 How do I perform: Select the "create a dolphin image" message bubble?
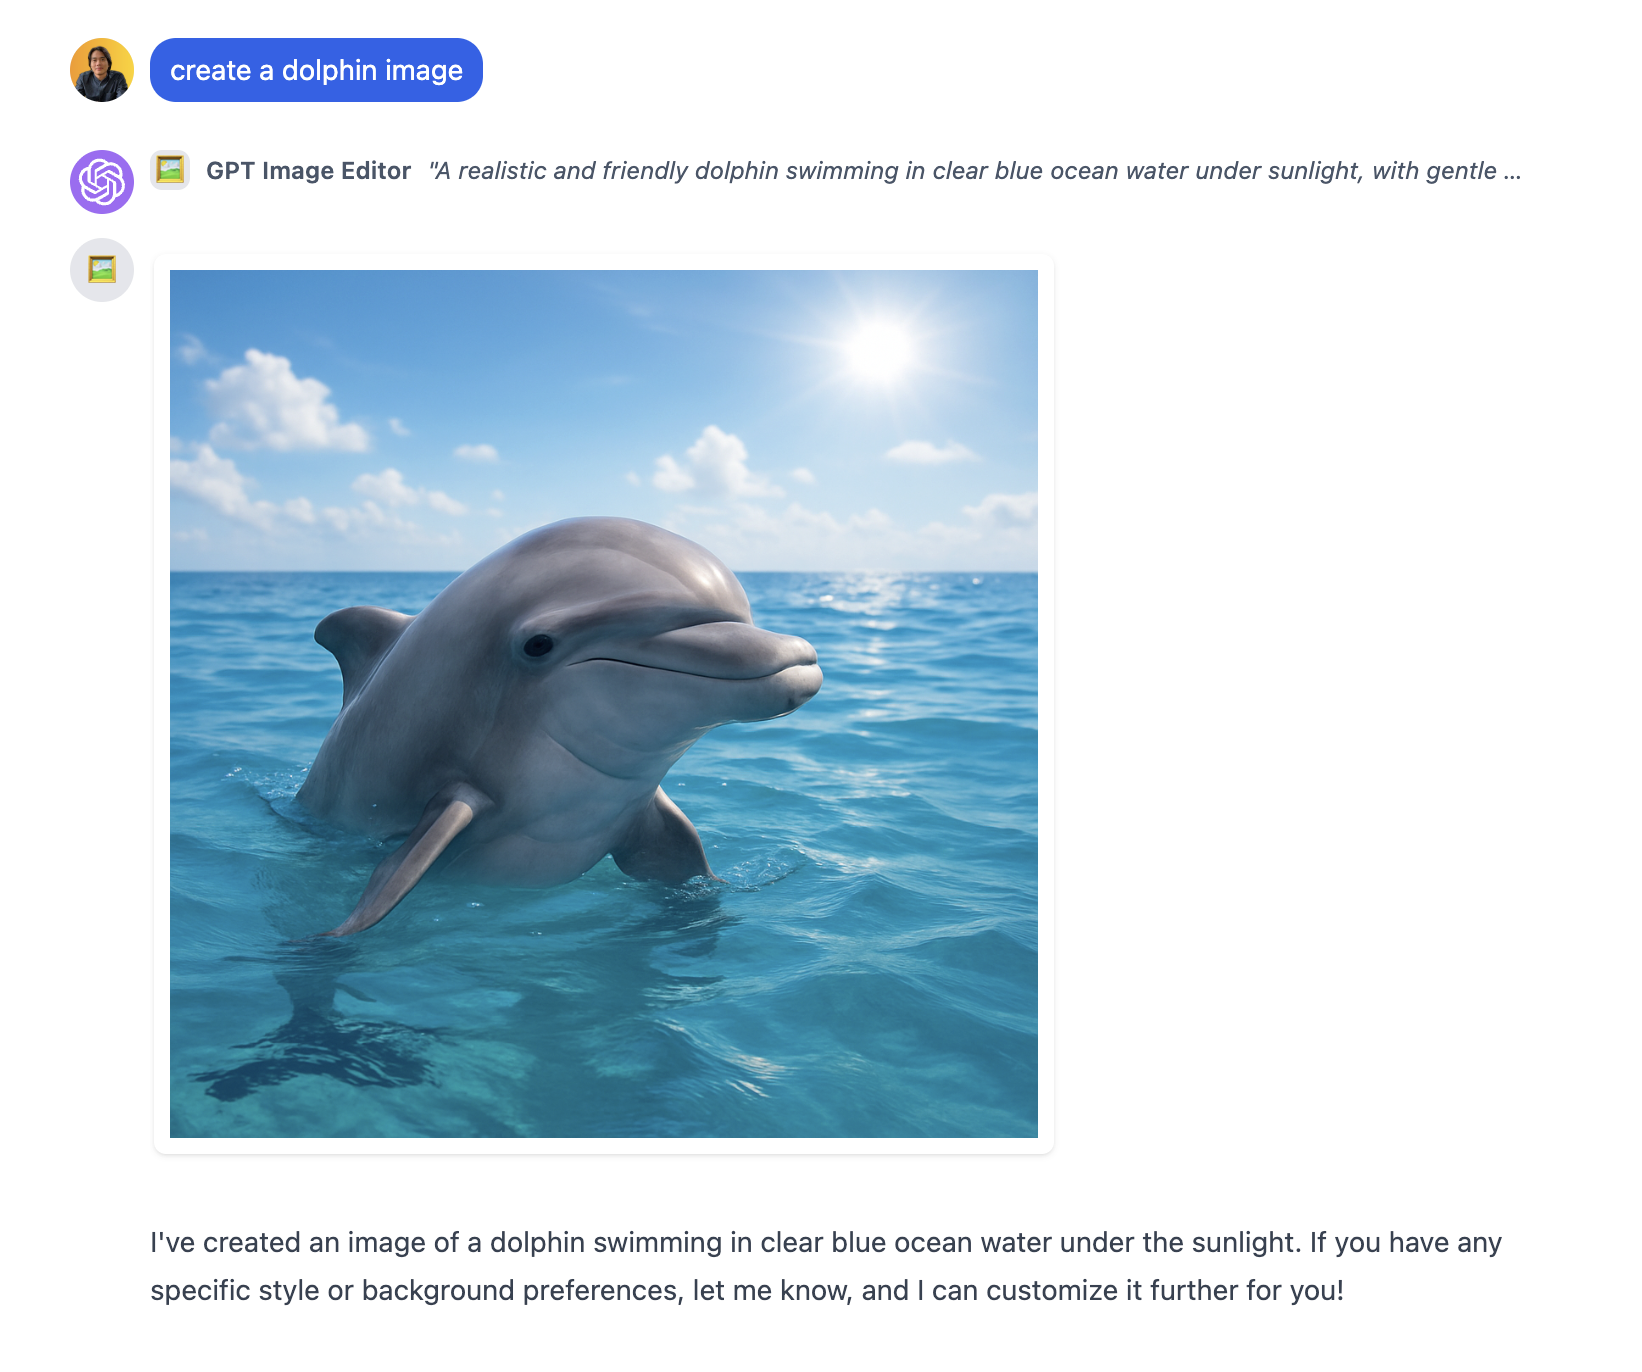tap(316, 70)
